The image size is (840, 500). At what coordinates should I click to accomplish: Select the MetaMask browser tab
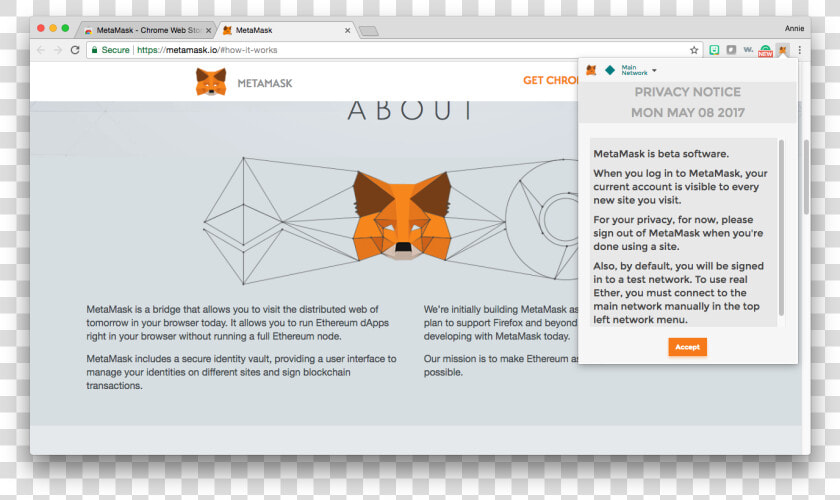point(287,31)
